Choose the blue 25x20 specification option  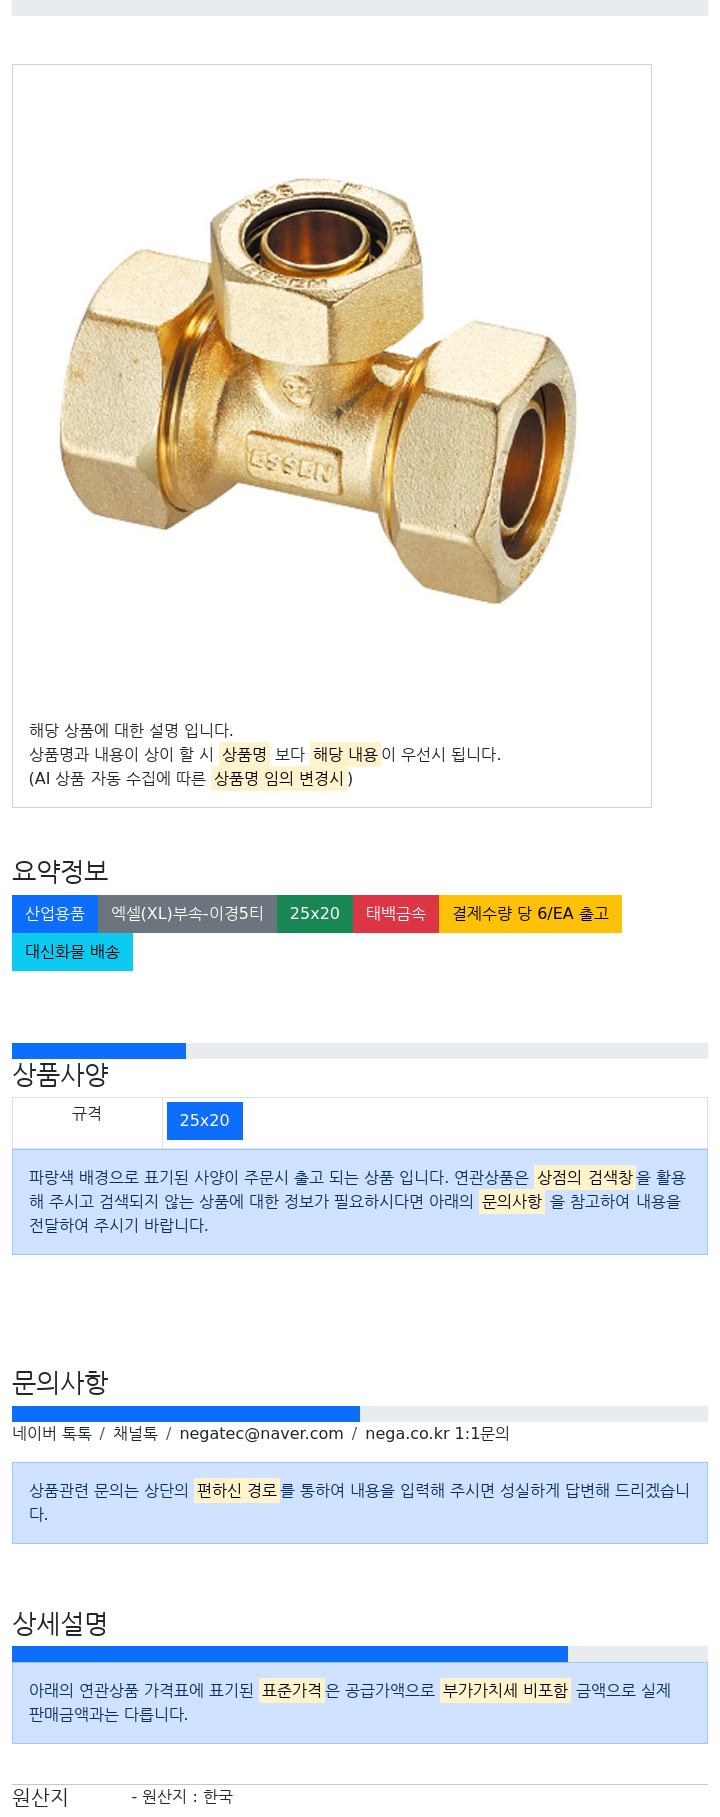coord(204,1121)
